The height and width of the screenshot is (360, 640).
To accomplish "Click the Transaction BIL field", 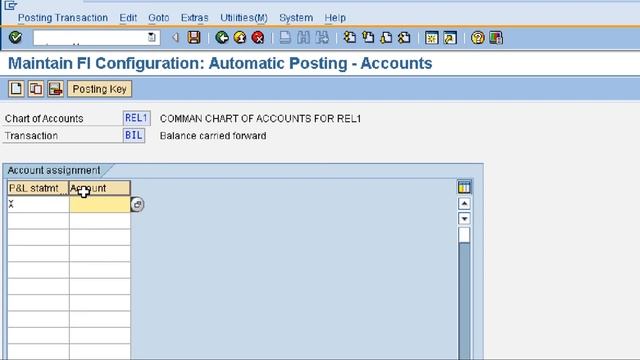I will 134,136.
